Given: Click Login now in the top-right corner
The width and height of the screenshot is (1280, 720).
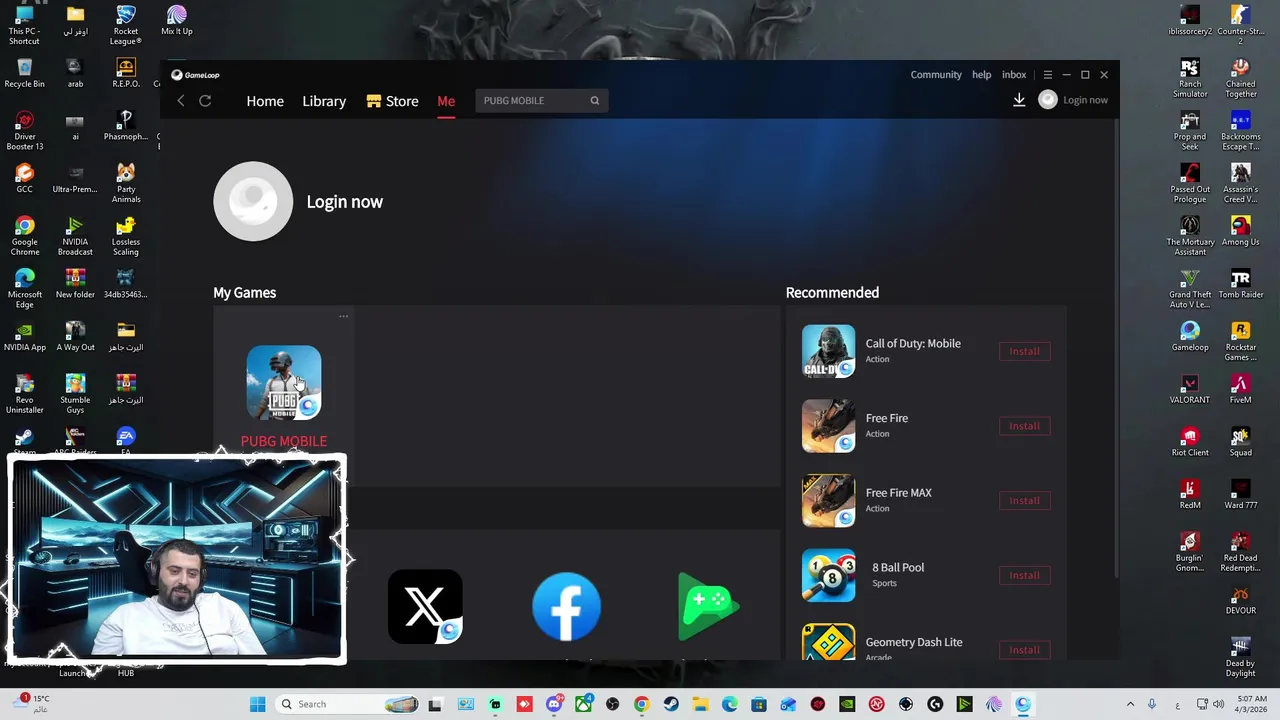Looking at the screenshot, I should tap(1085, 100).
